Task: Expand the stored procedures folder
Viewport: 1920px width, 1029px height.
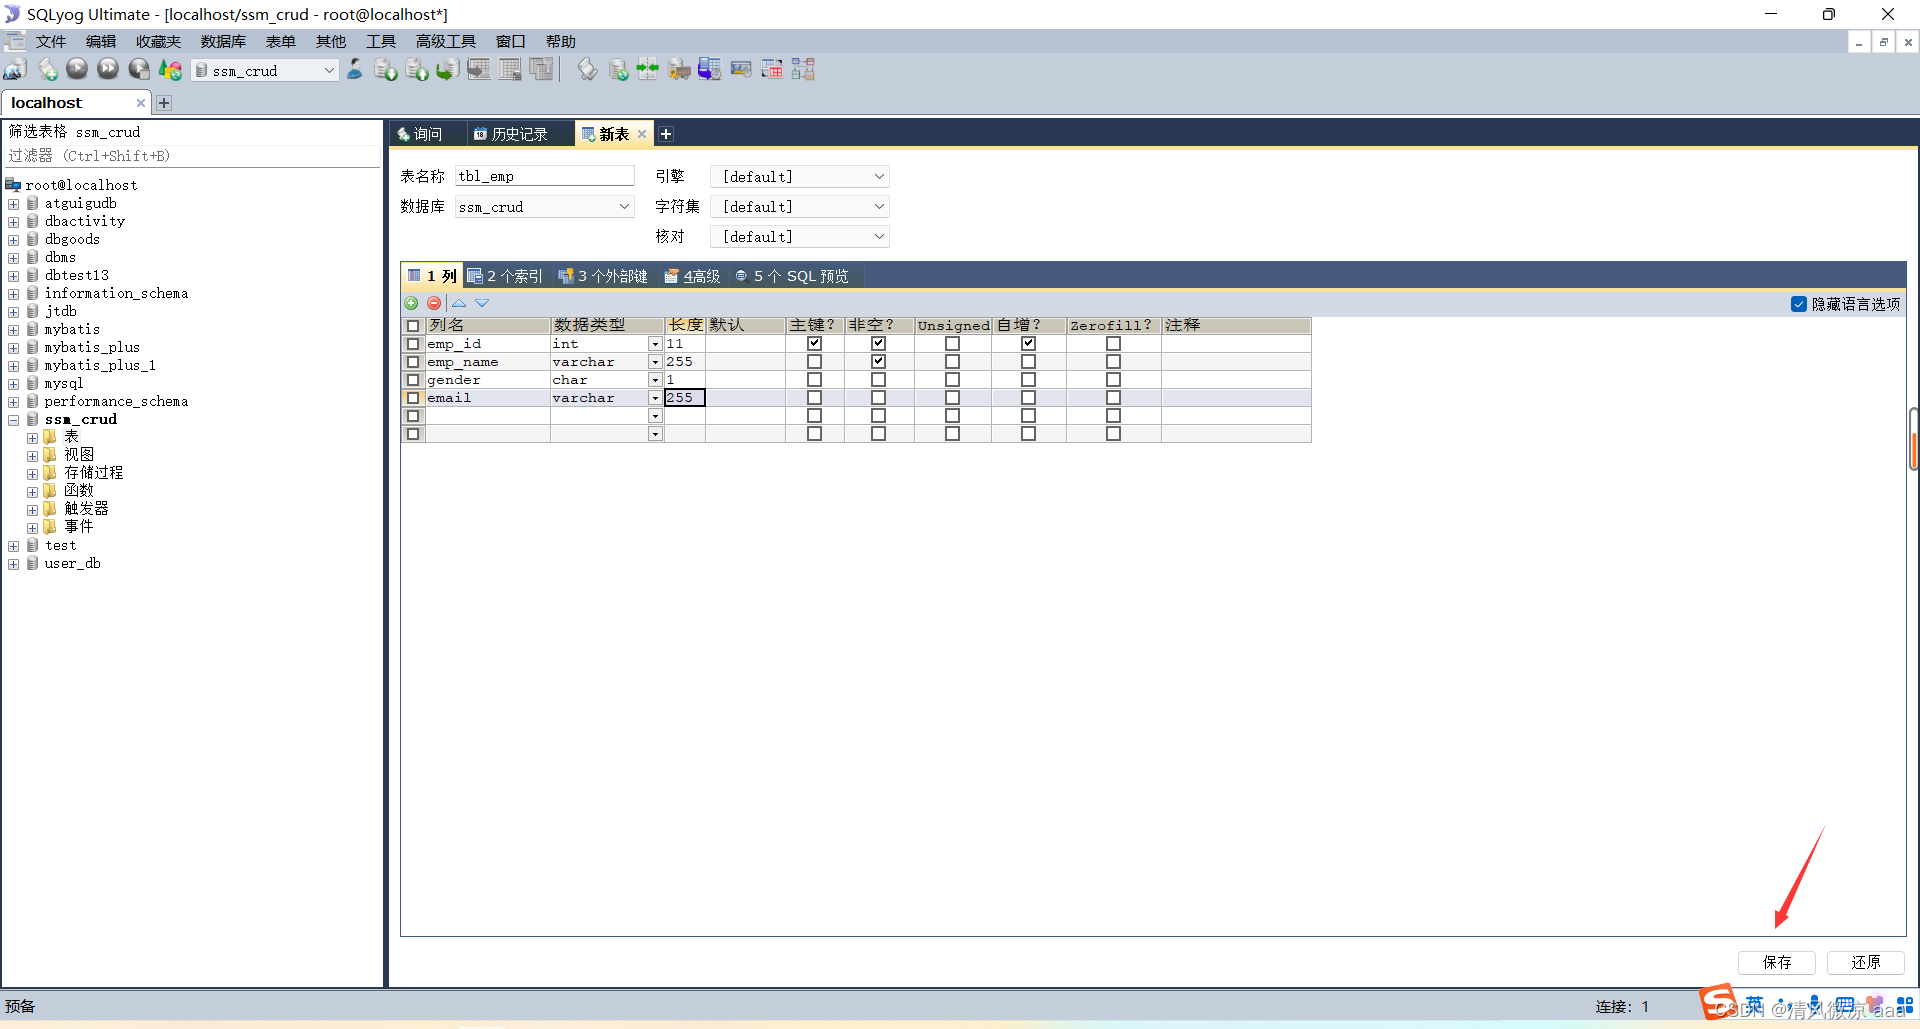Action: (x=32, y=474)
